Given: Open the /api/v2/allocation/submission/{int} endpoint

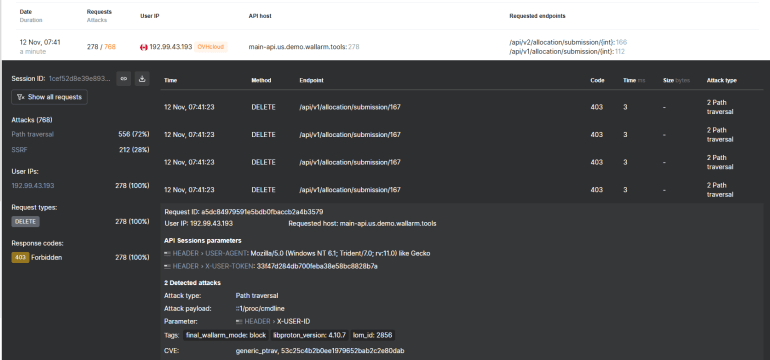Looking at the screenshot, I should [562, 42].
